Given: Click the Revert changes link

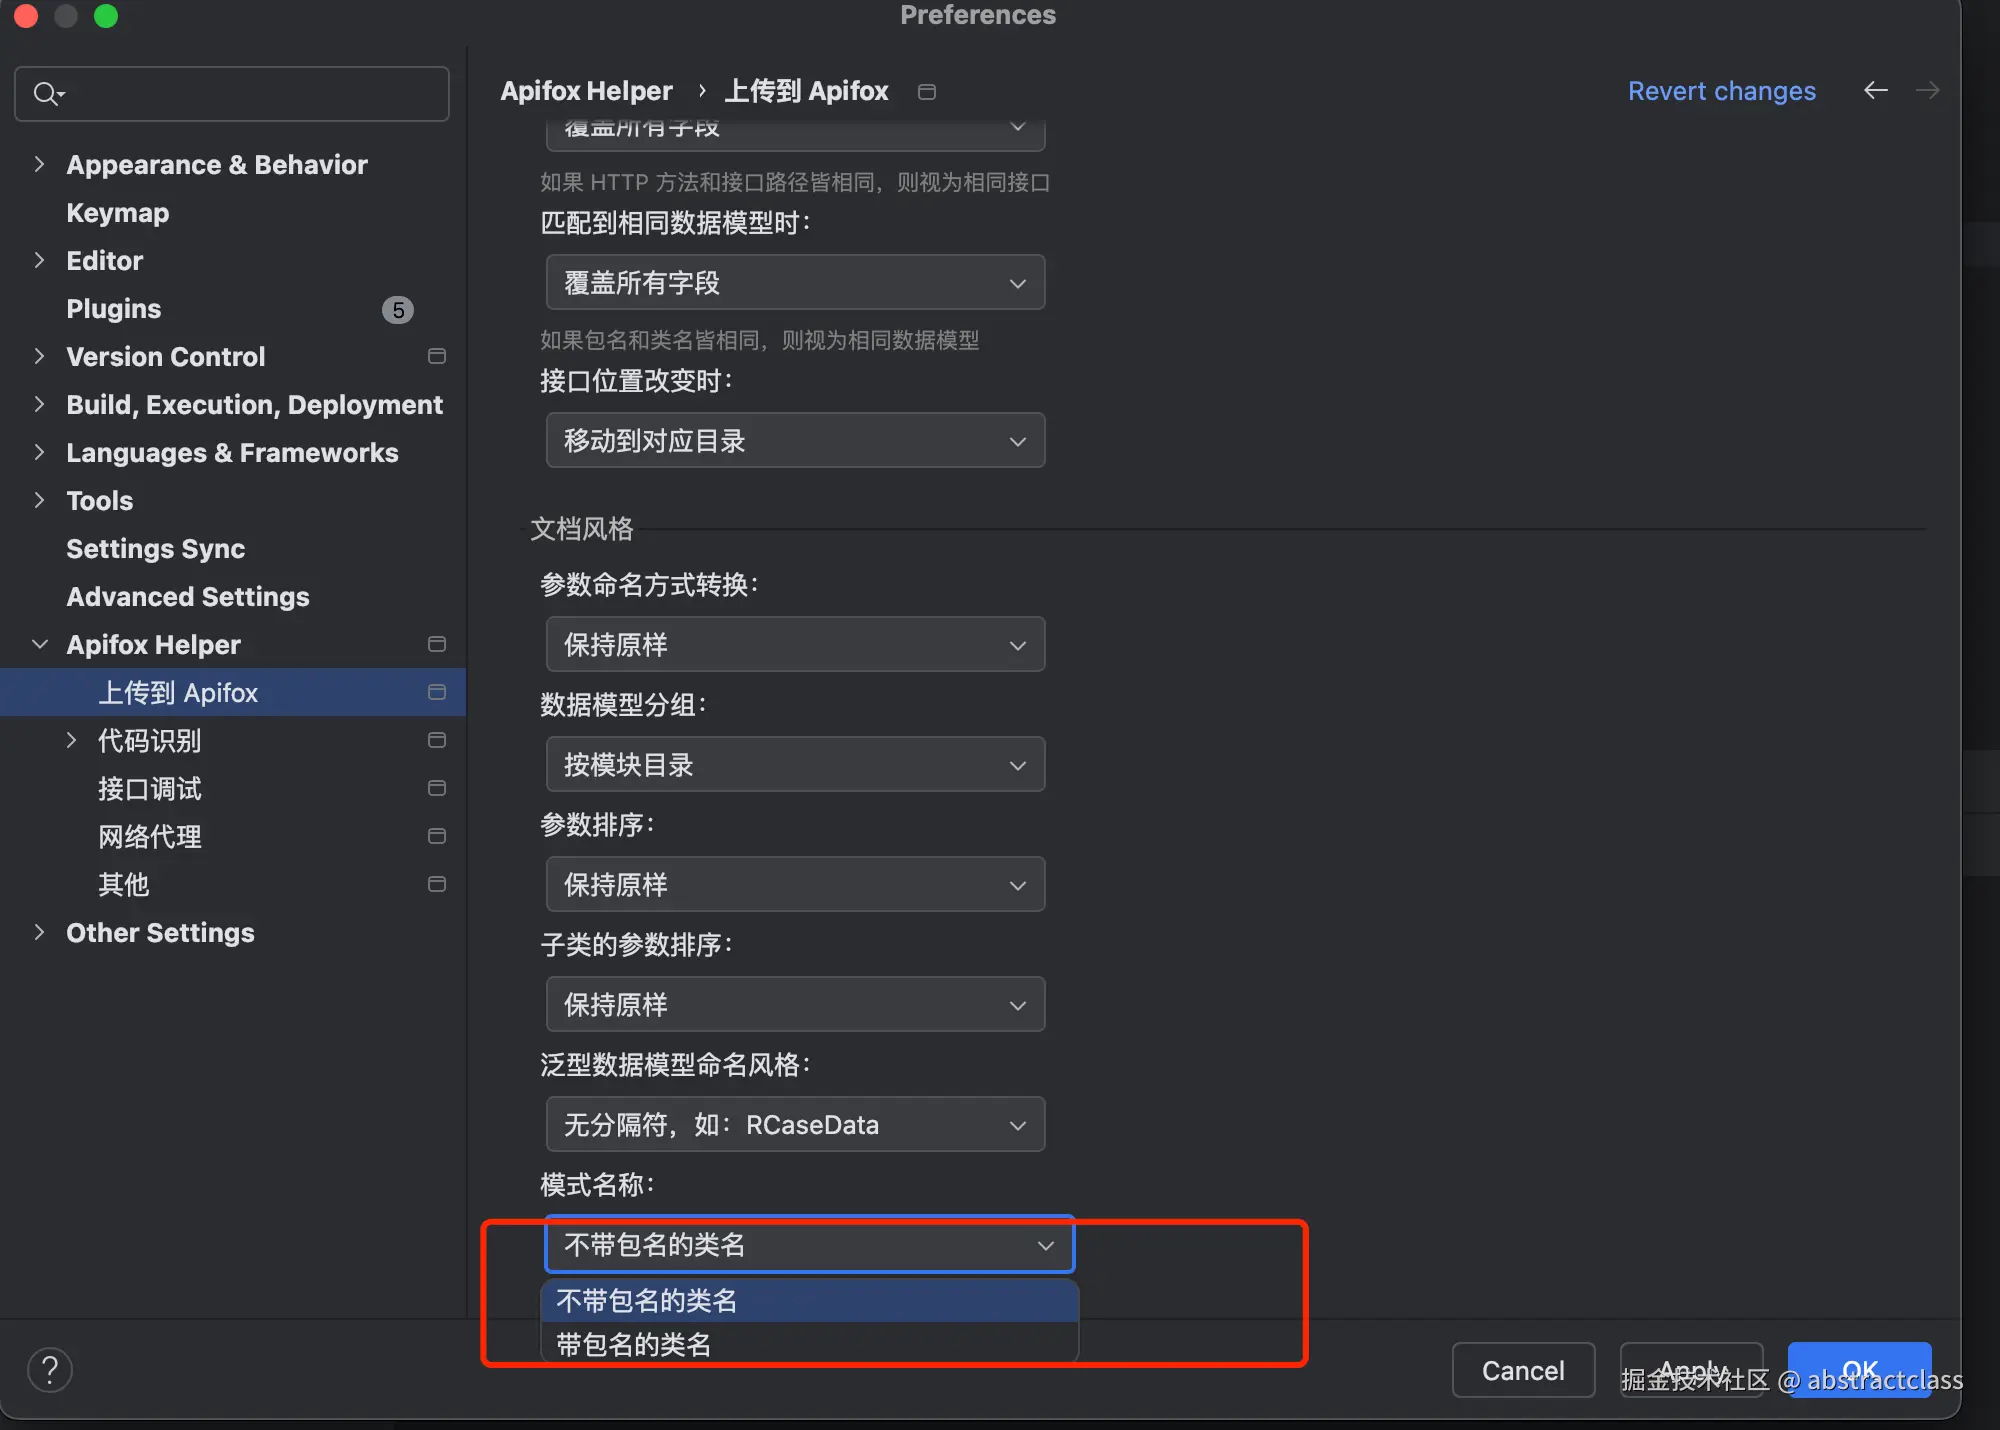Looking at the screenshot, I should click(x=1721, y=91).
